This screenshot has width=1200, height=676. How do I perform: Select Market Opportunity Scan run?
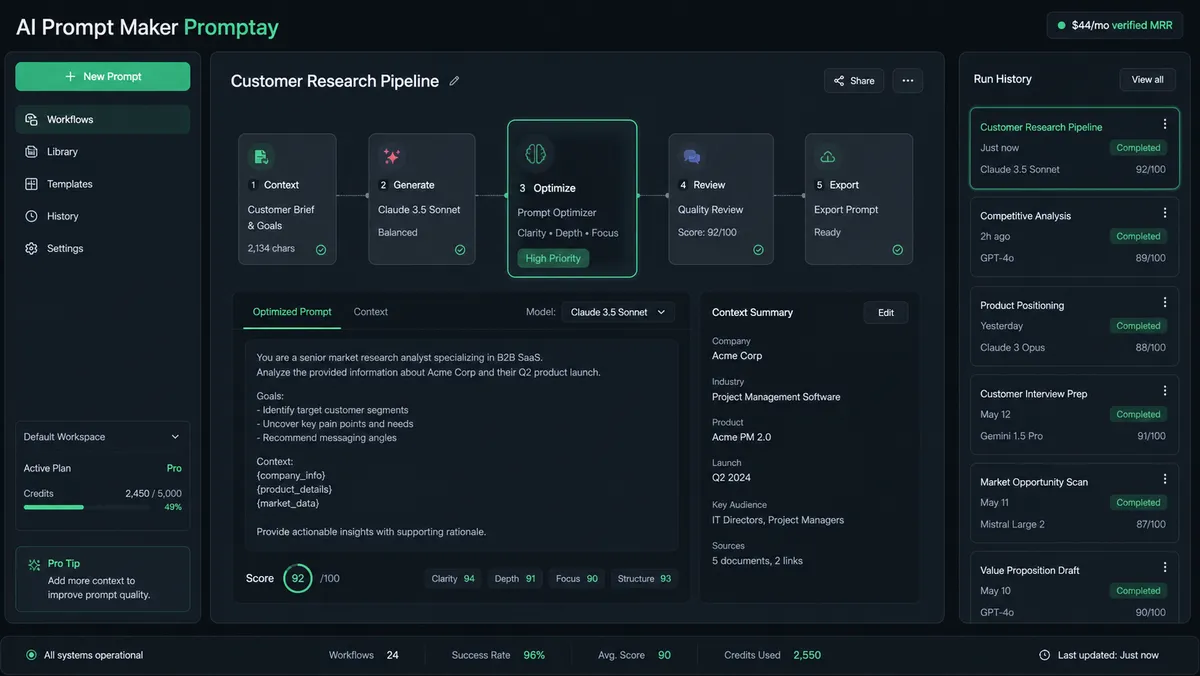[1074, 503]
